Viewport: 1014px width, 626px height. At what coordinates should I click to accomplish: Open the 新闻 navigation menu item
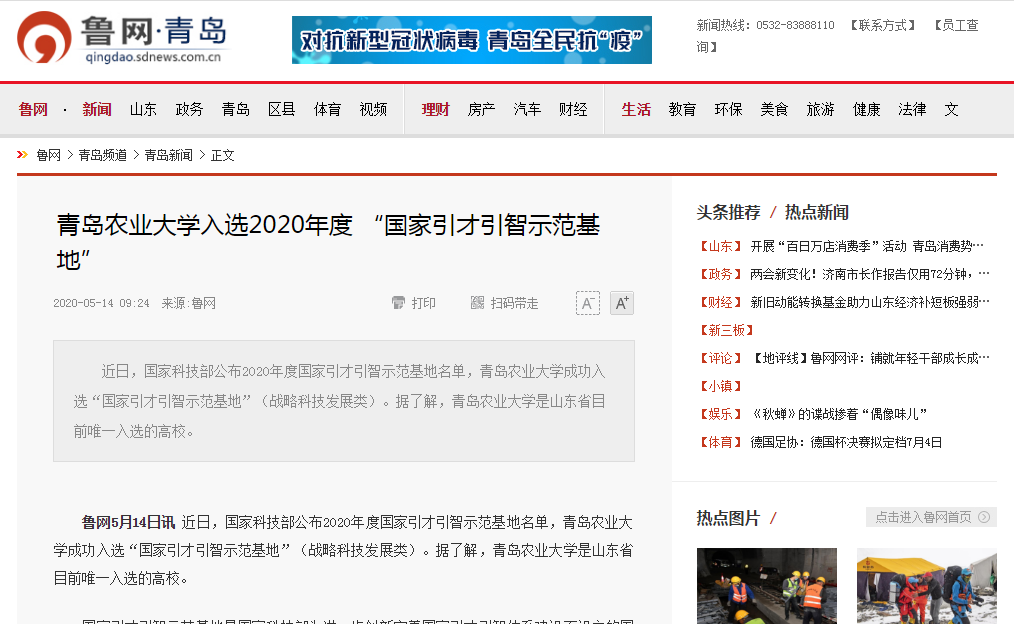coord(97,110)
